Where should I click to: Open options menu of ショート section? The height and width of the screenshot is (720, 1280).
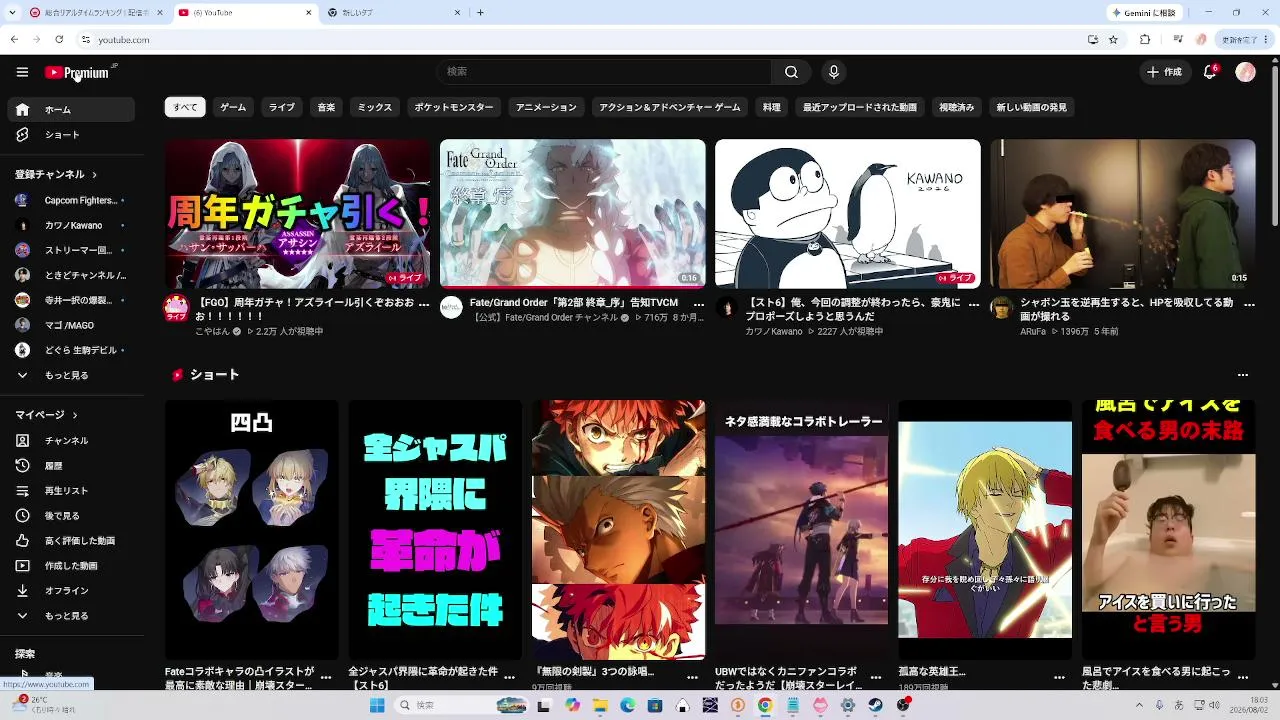point(1243,375)
